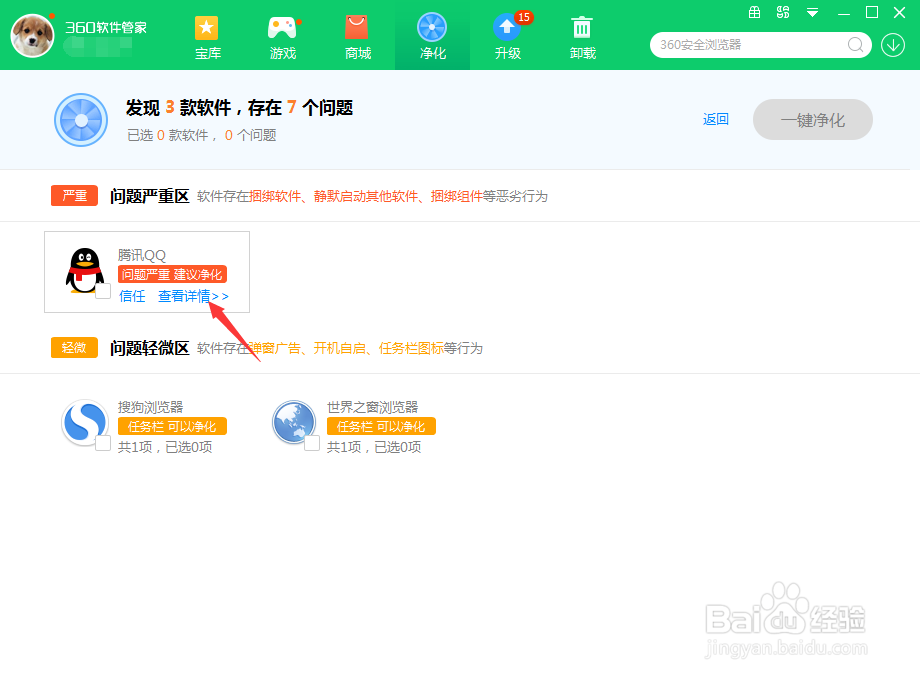
Task: Tick the 腾讯QQ checkbox
Action: pos(103,291)
